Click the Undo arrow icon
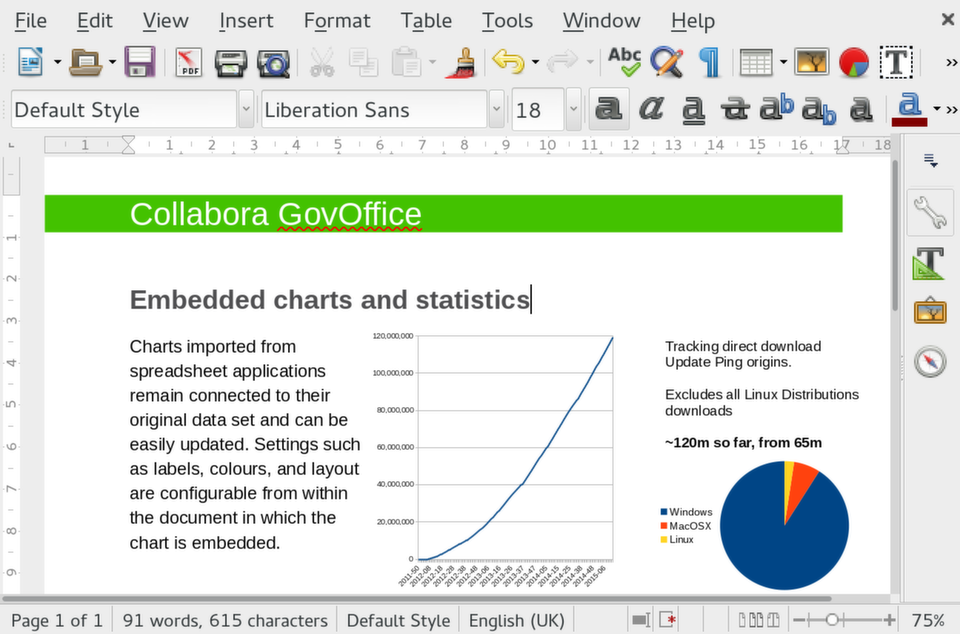This screenshot has height=634, width=960. point(508,62)
